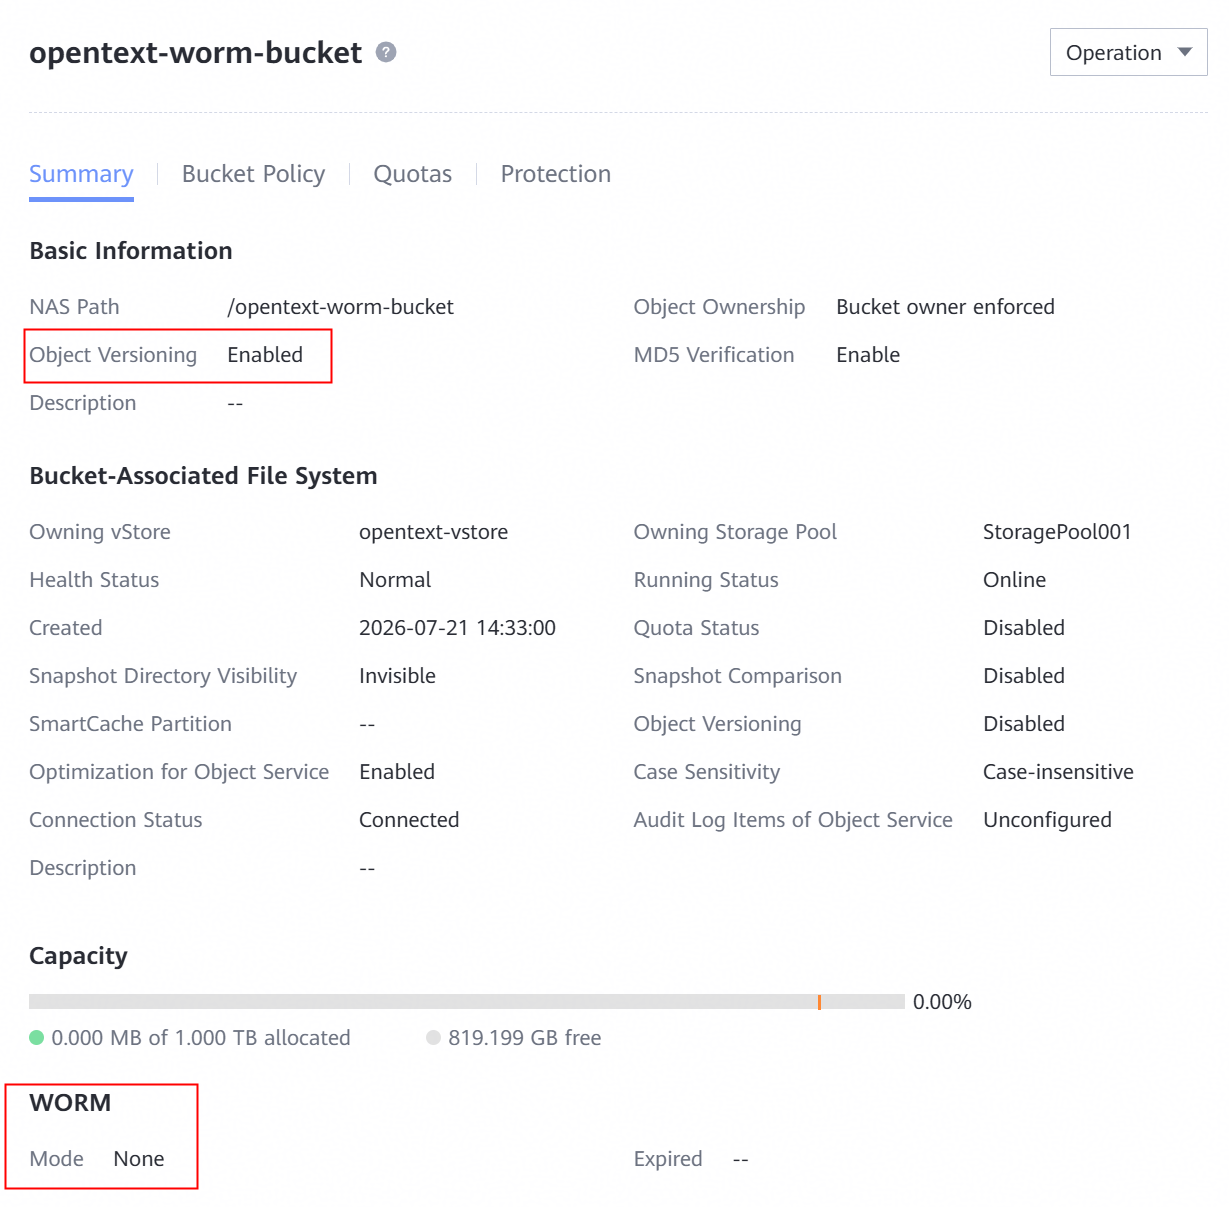The height and width of the screenshot is (1207, 1229).
Task: Go to the Quotas tab
Action: coord(412,174)
